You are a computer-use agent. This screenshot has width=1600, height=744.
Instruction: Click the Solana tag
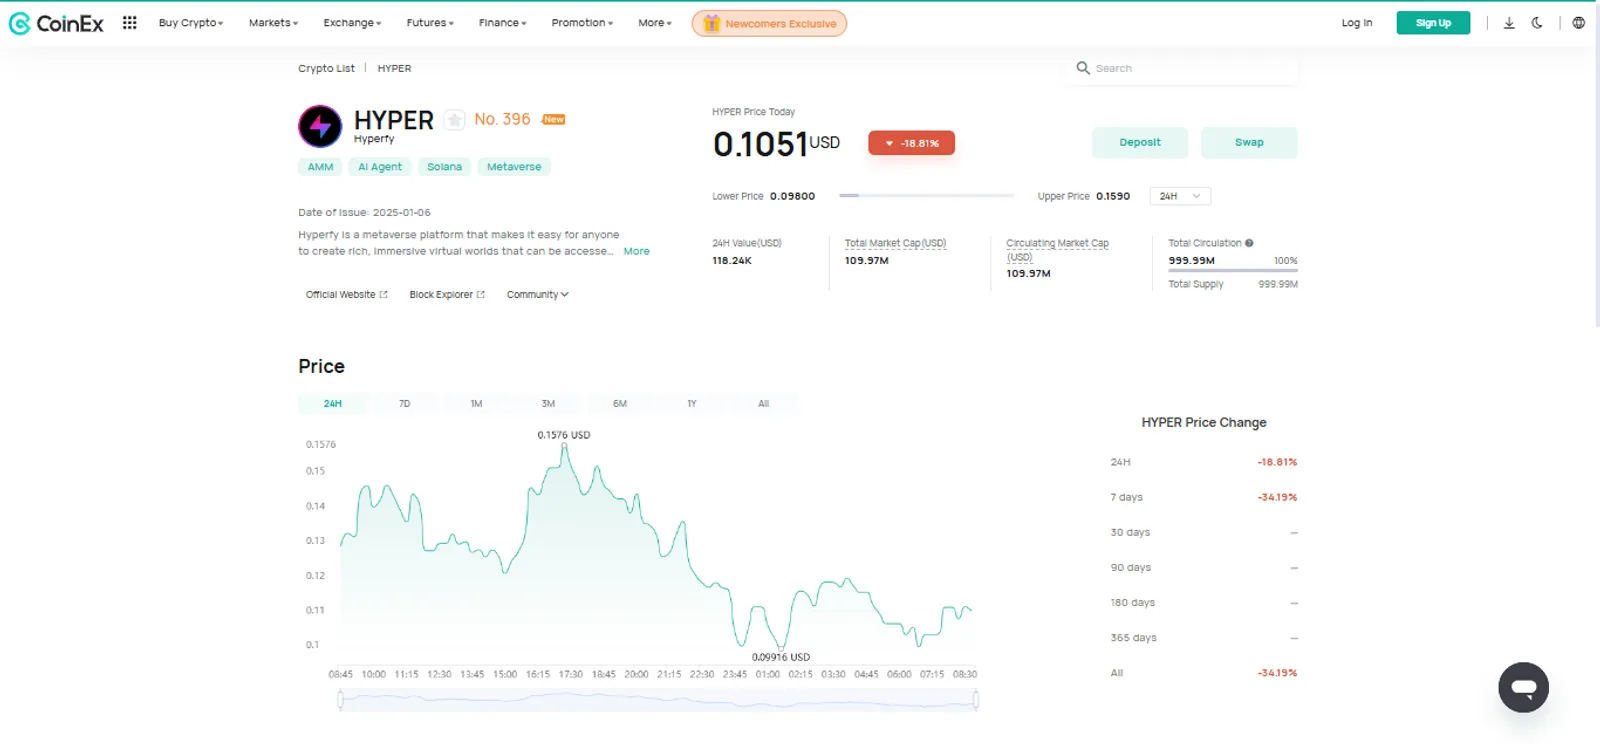click(x=444, y=167)
